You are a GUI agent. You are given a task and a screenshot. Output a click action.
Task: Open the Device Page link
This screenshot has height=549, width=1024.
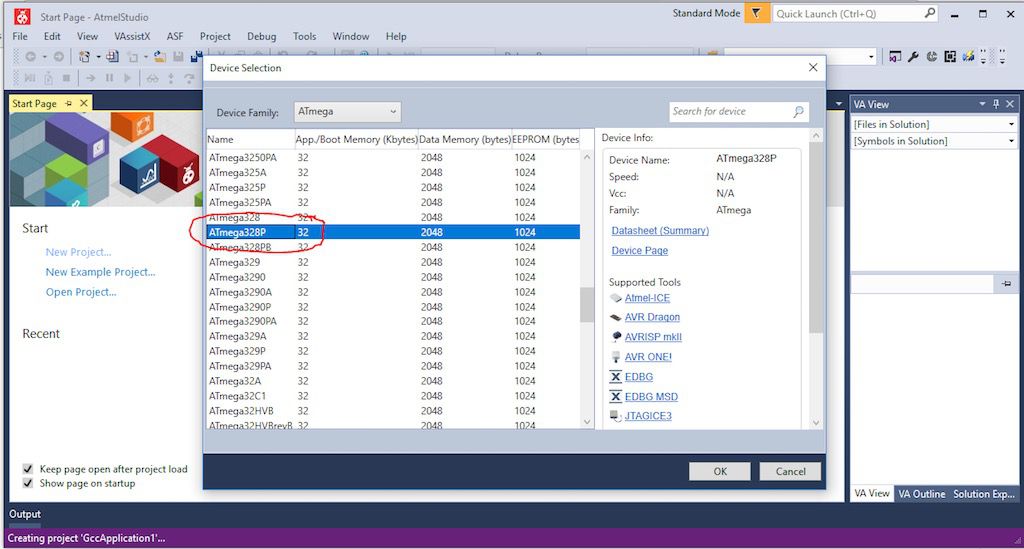[x=639, y=251]
